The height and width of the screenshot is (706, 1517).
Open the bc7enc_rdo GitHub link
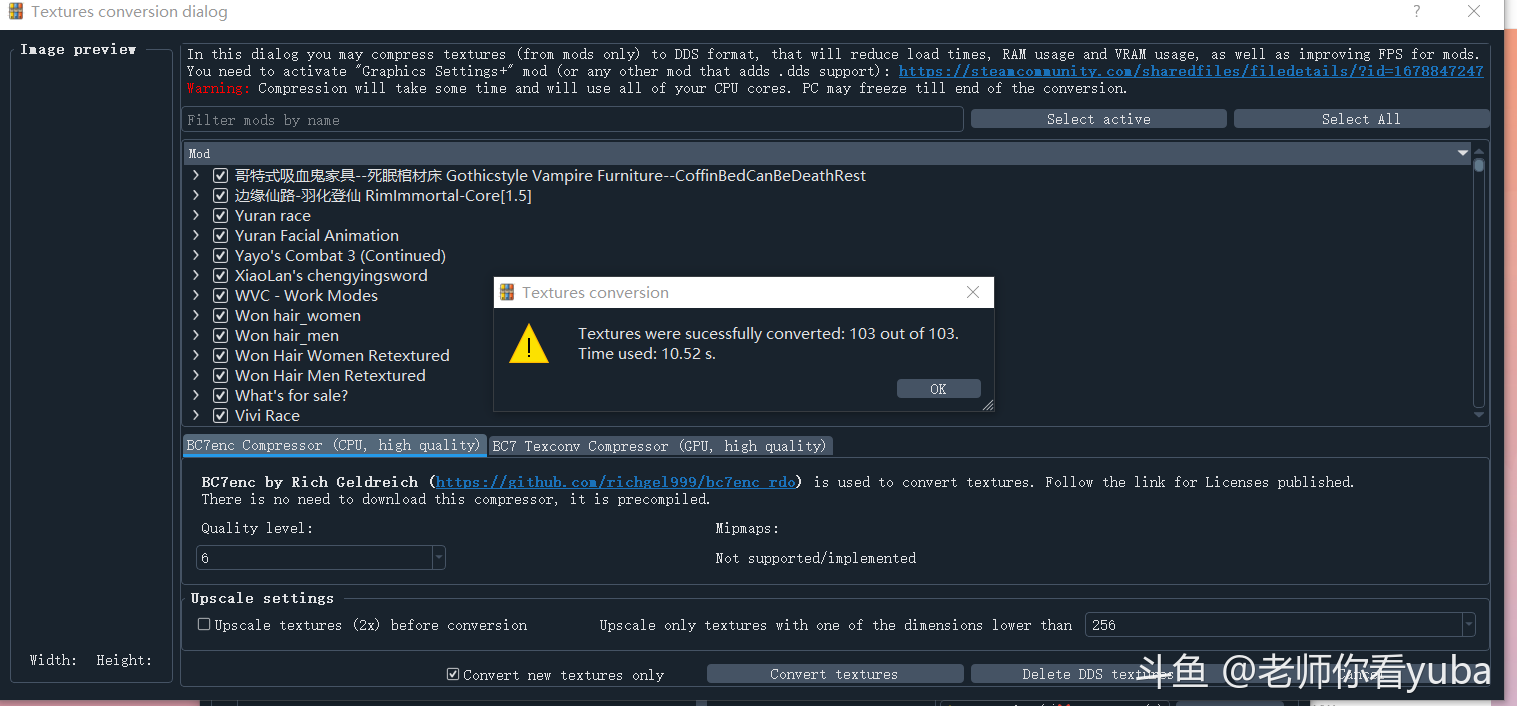(616, 482)
